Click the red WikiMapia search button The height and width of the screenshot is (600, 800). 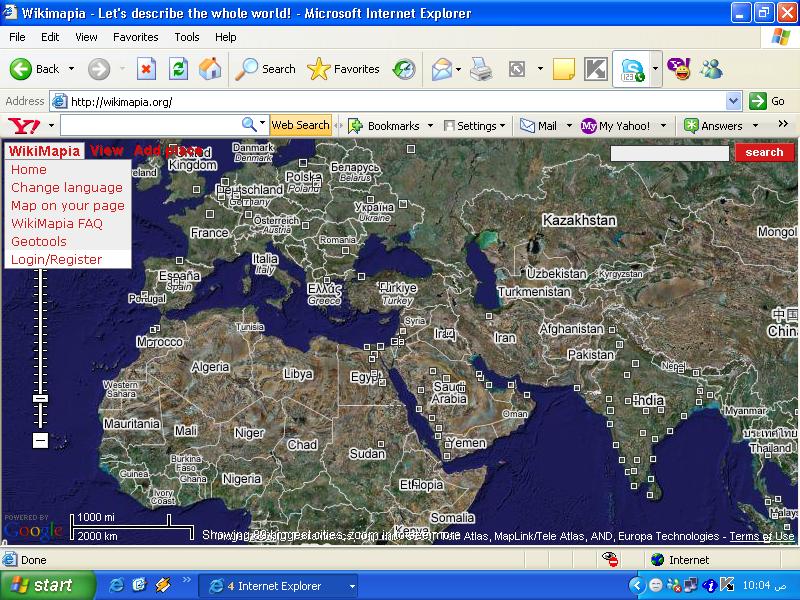click(x=764, y=152)
